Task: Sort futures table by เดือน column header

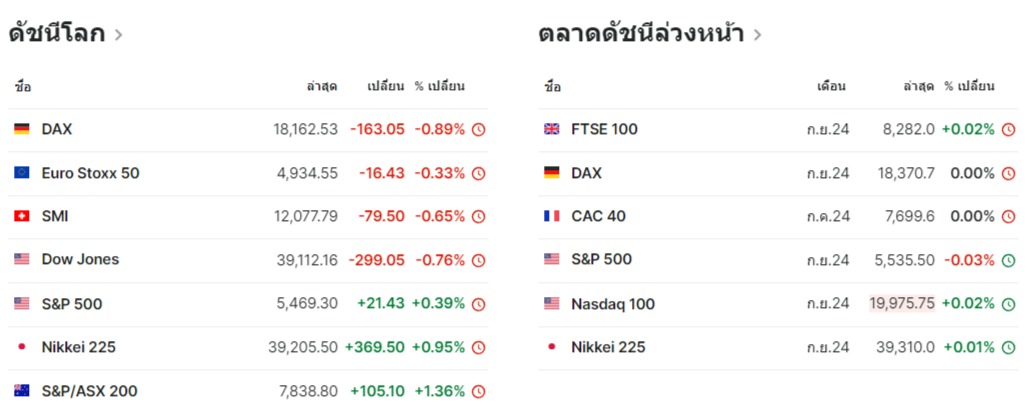Action: click(831, 86)
